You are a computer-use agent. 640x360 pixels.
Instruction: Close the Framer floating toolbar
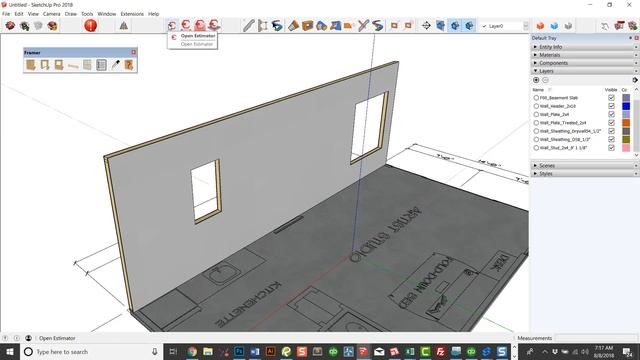(133, 52)
